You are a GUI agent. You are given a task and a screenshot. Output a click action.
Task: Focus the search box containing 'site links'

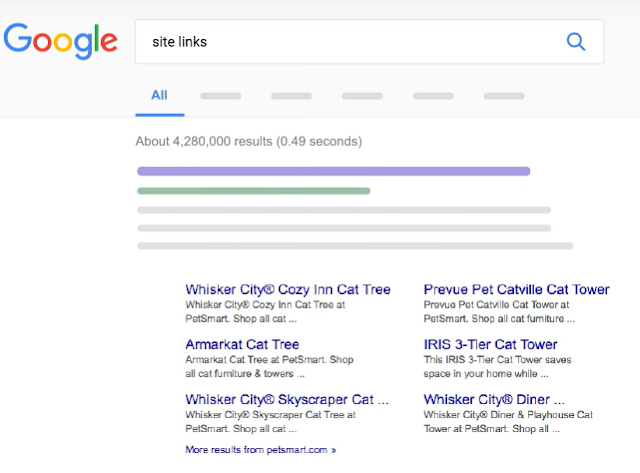(369, 42)
